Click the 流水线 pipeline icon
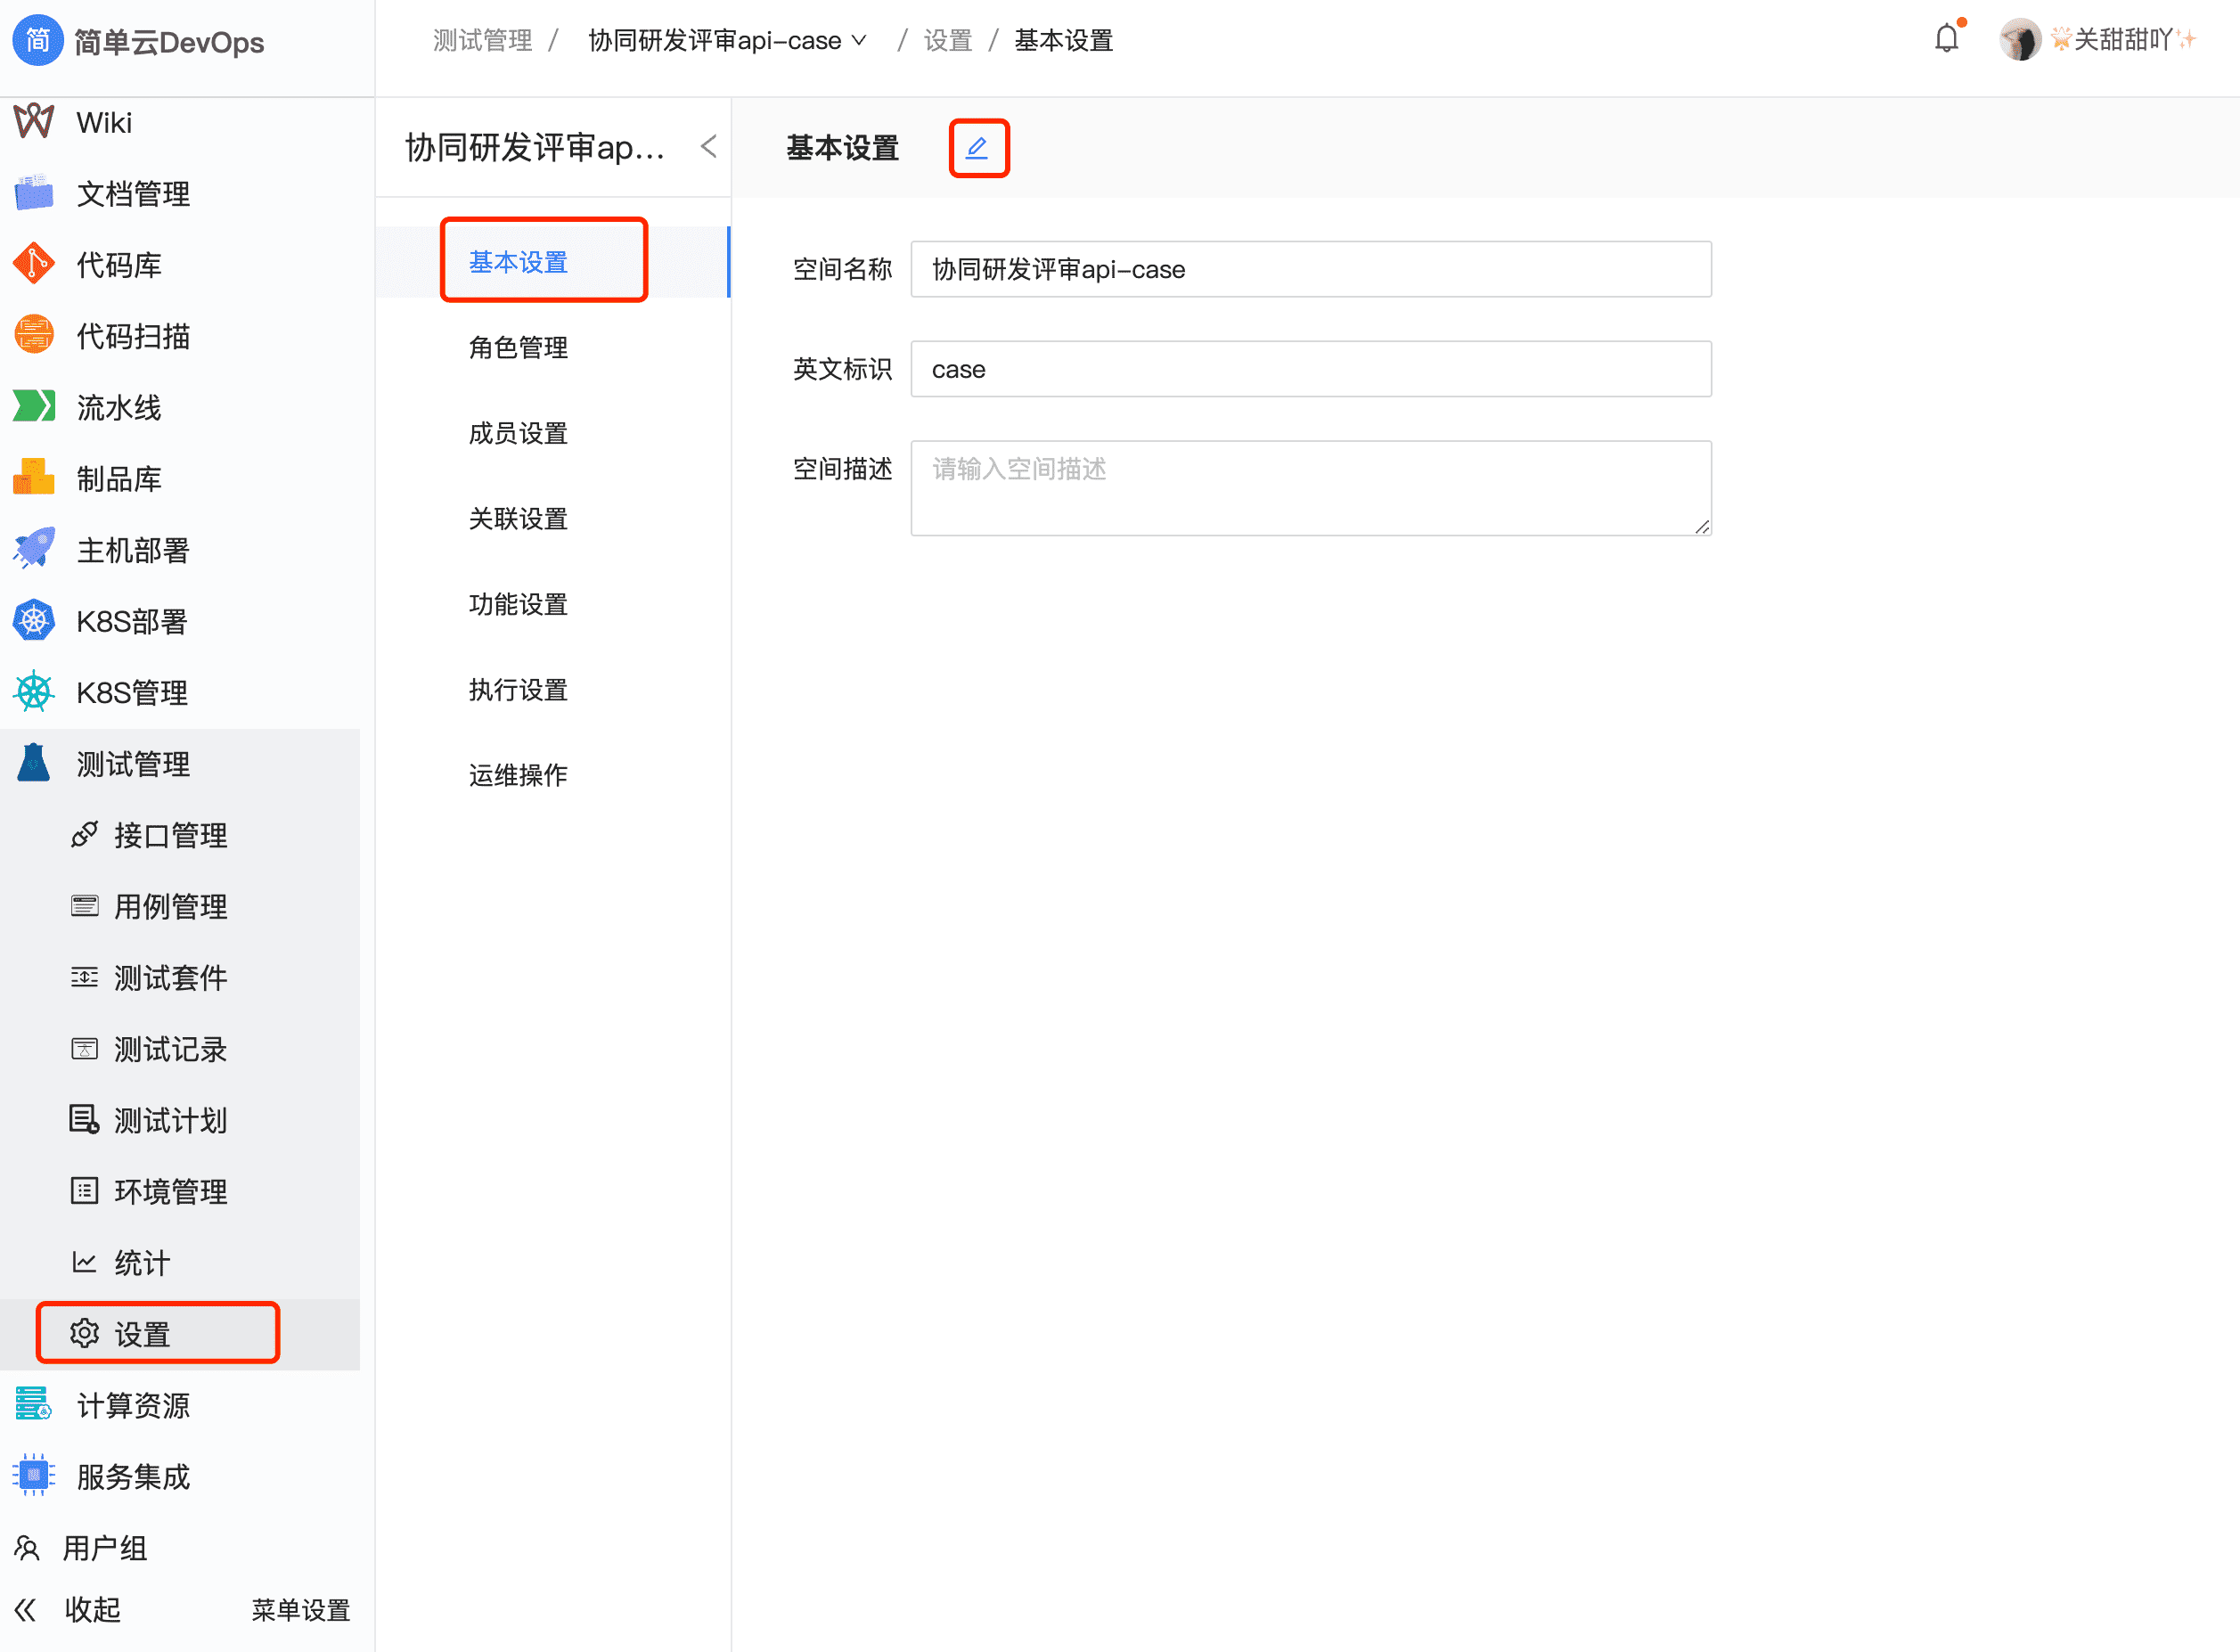Viewport: 2240px width, 1652px height. point(34,407)
